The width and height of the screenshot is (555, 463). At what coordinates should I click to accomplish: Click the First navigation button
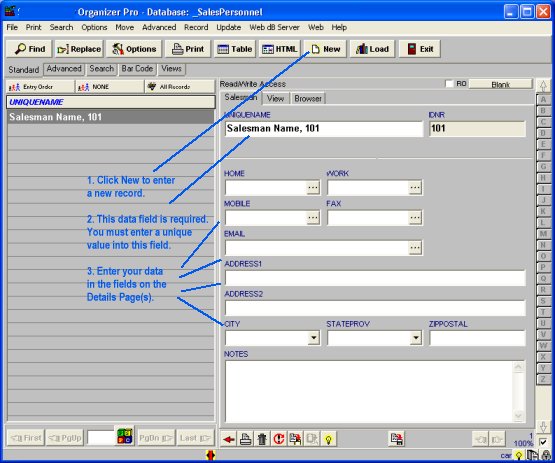point(25,438)
